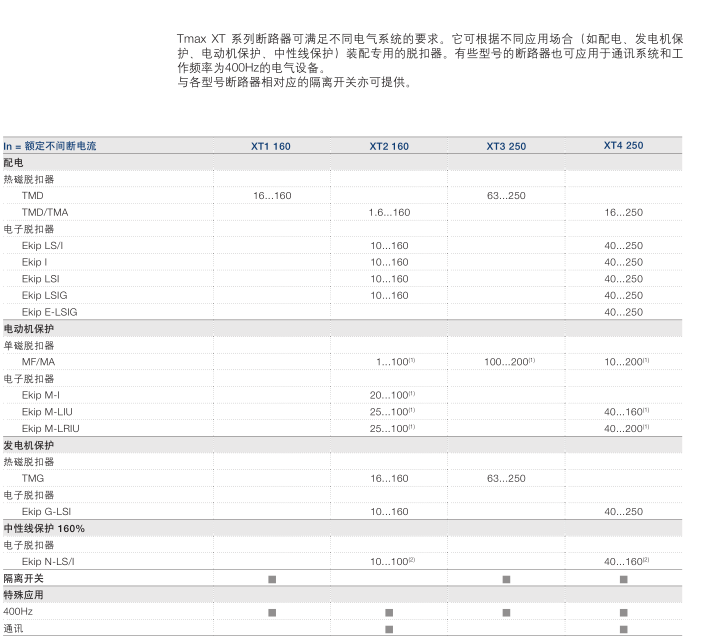
Task: Click the 400Hz row label
Action: (x=18, y=611)
